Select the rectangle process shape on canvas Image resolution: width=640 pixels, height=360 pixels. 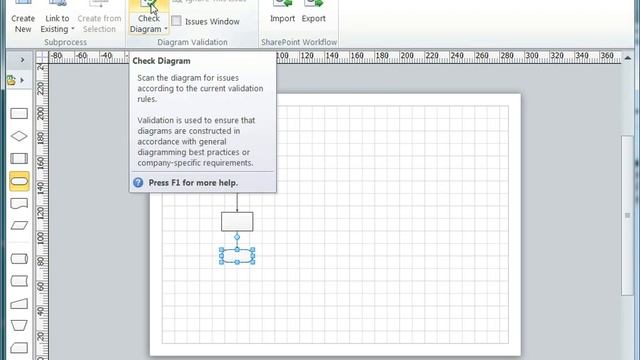click(237, 222)
